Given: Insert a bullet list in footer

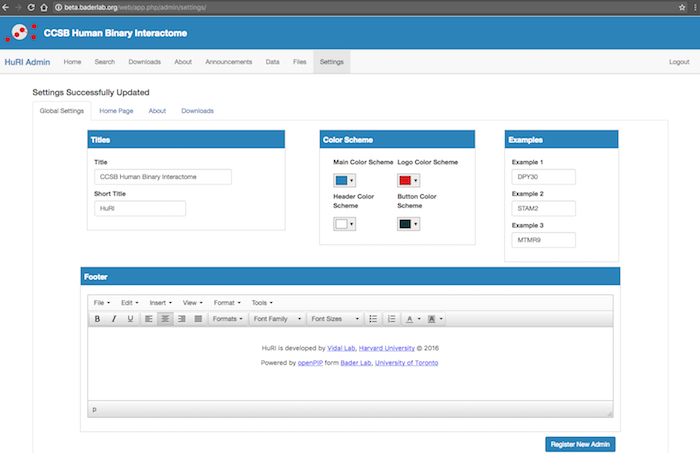Looking at the screenshot, I should [373, 319].
